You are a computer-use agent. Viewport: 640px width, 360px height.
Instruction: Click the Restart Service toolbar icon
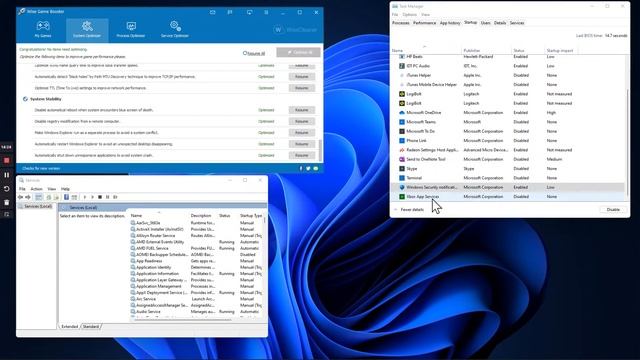[x=115, y=197]
